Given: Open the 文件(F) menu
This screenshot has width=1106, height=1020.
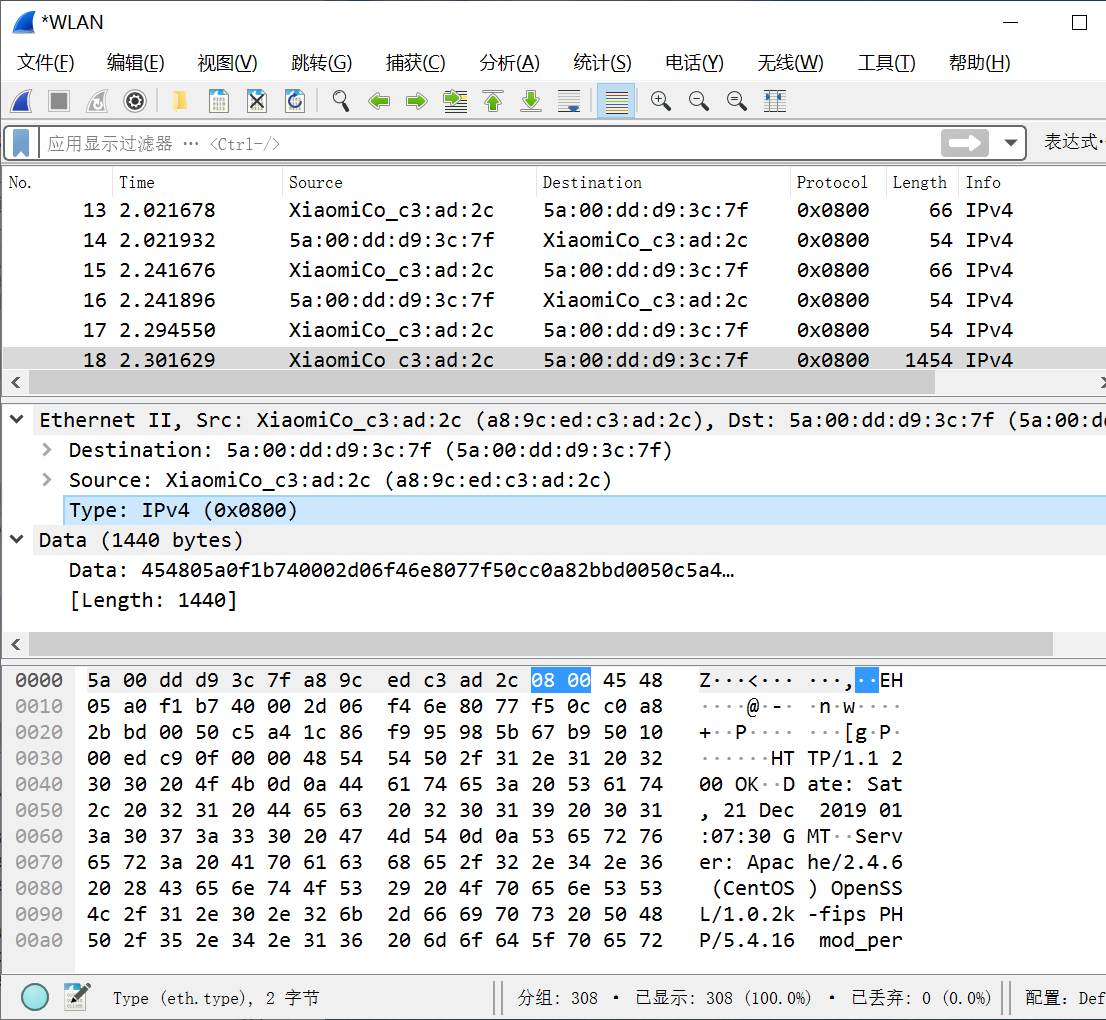Looking at the screenshot, I should click(46, 63).
